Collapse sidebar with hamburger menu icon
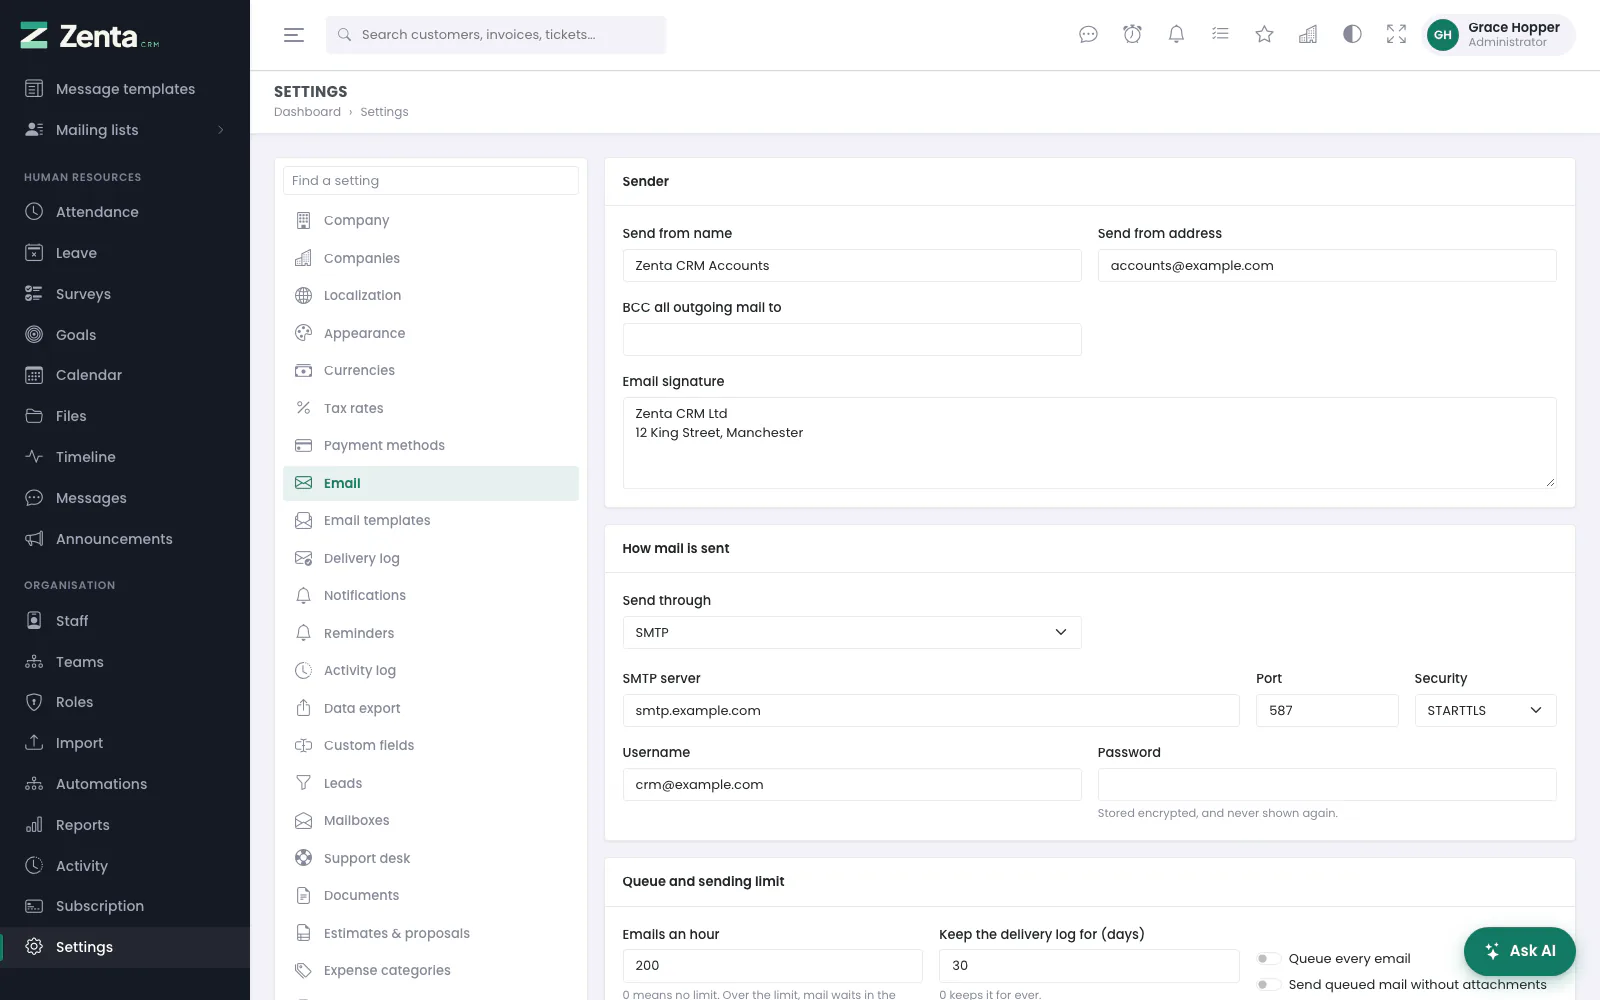Screen dimensions: 1600x1000 click(293, 35)
